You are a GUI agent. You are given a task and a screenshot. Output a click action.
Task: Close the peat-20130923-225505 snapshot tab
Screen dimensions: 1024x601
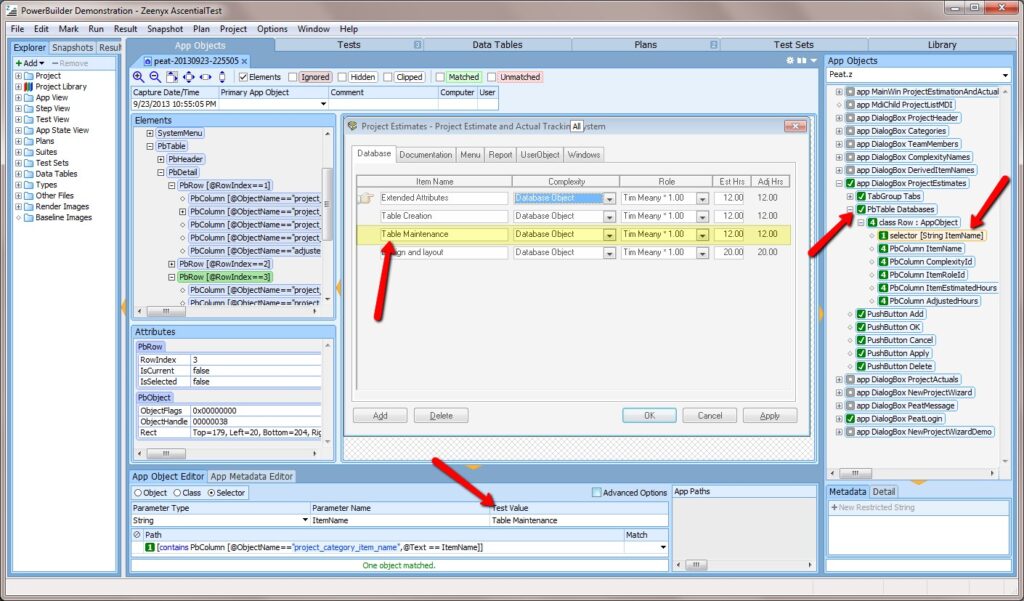pyautogui.click(x=244, y=61)
